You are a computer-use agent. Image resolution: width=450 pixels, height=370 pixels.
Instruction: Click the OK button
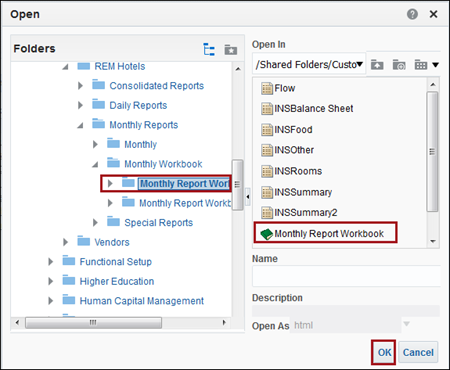[384, 352]
